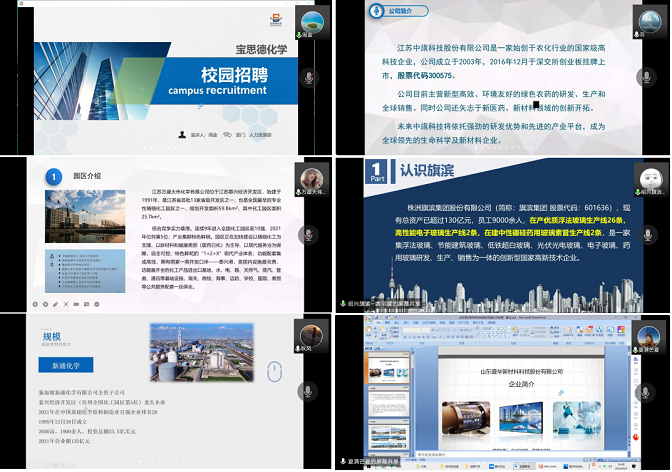The width and height of the screenshot is (672, 472).
Task: Toggle the microphone in the 校园招聘 campus recruitment panel
Action: (x=307, y=78)
